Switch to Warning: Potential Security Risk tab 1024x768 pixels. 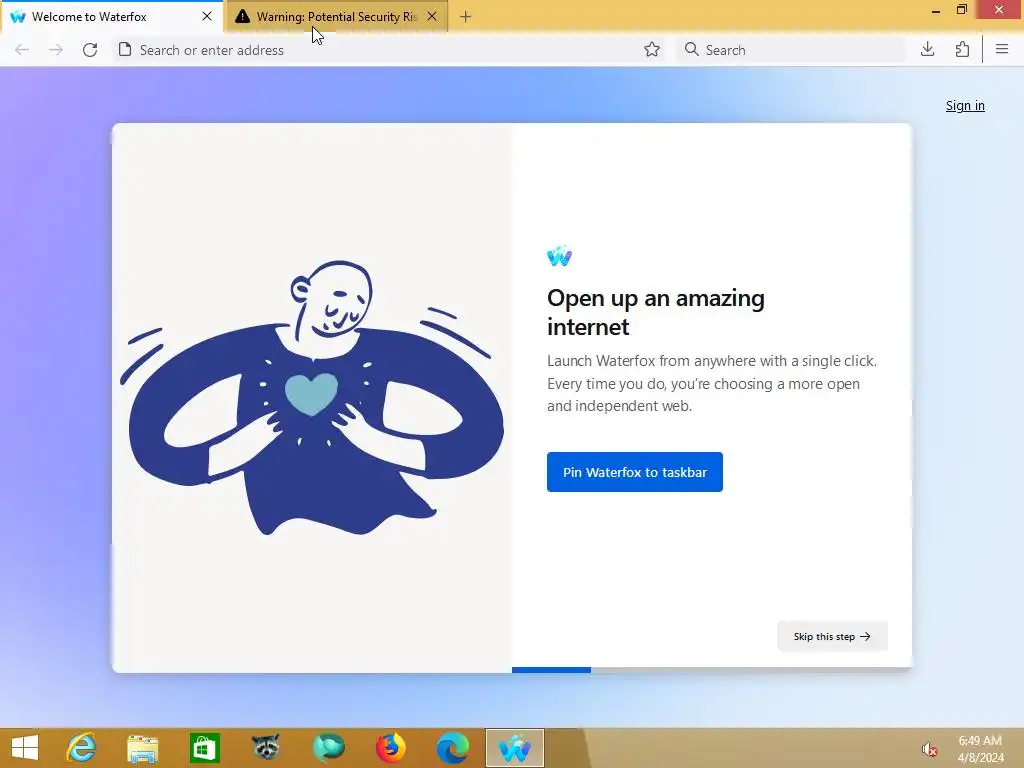point(336,16)
